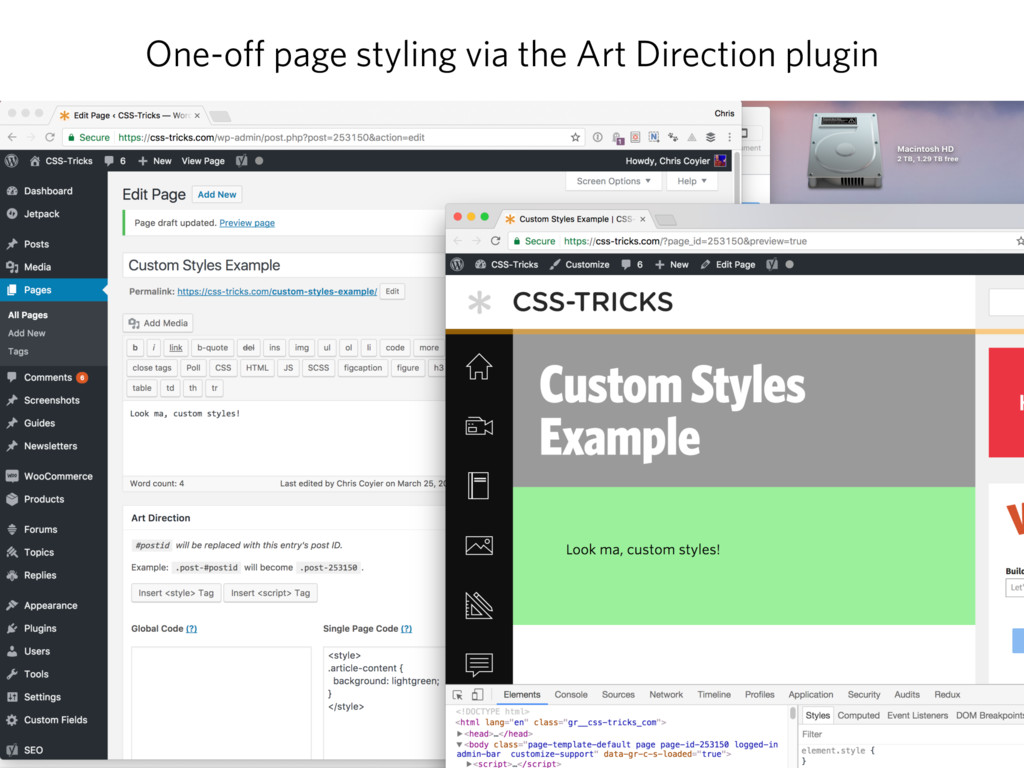Switch to the Sources tab in DevTools
Screen dimensions: 1024x768
tap(618, 695)
